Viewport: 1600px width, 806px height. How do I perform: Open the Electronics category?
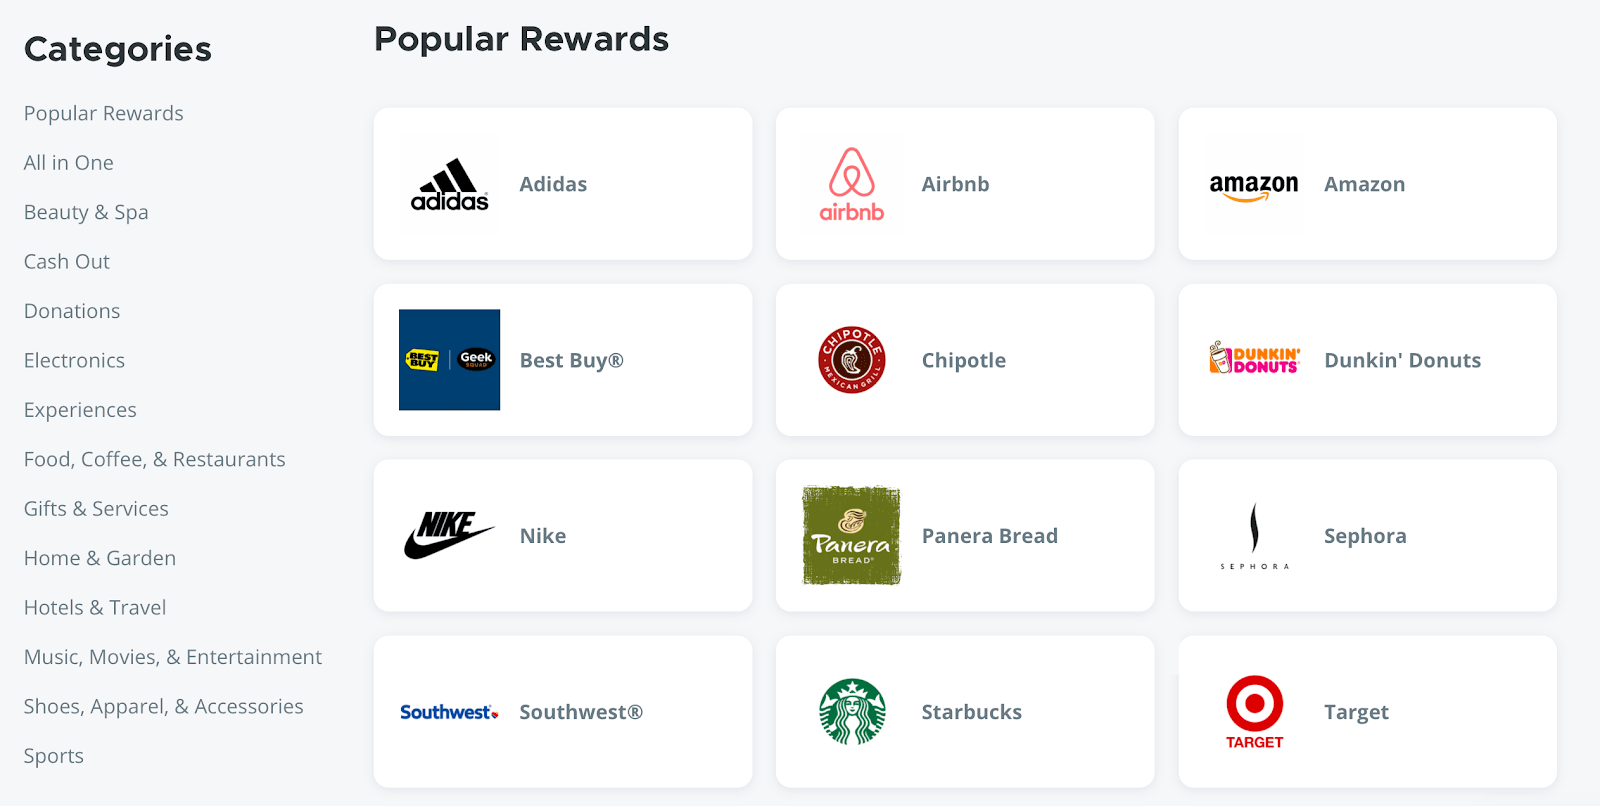[74, 360]
